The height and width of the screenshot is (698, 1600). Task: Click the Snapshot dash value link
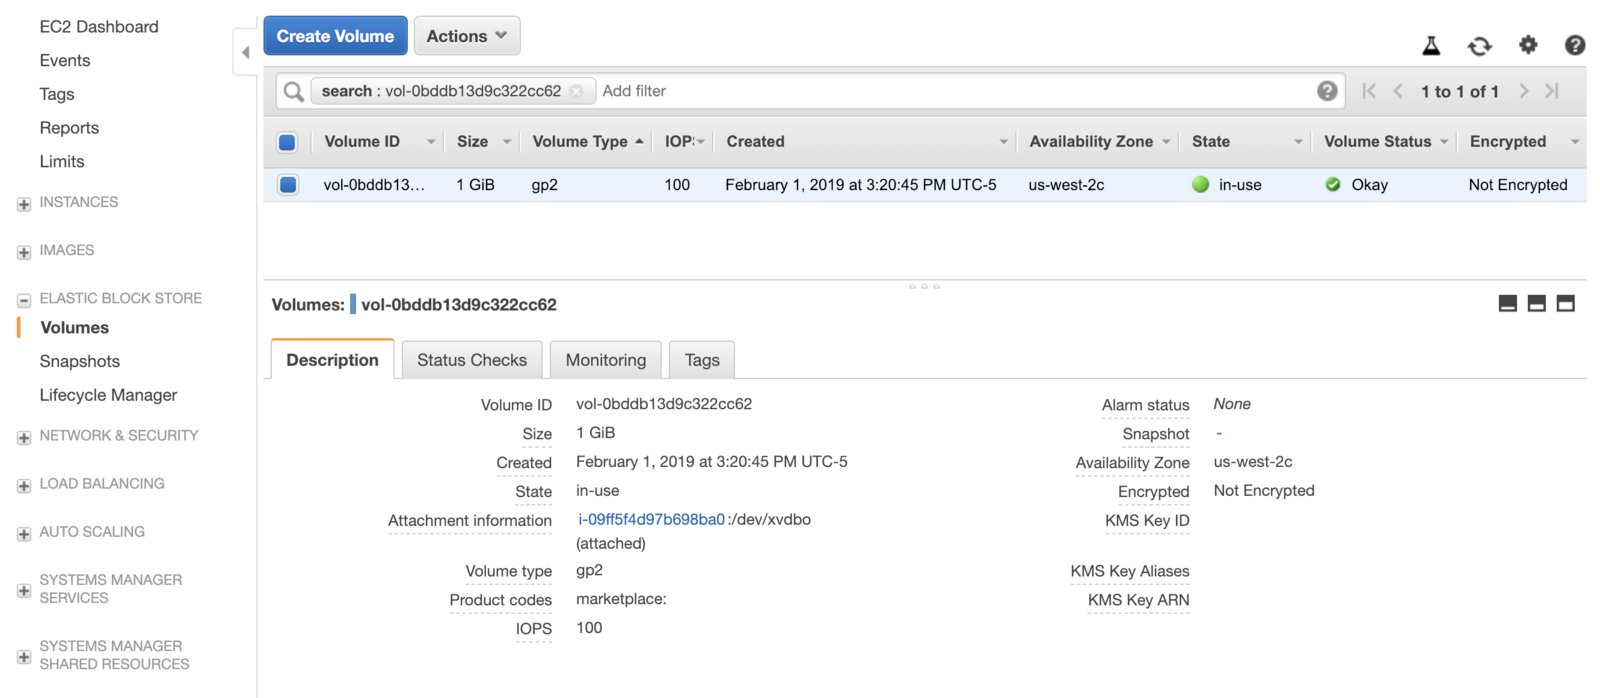pyautogui.click(x=1219, y=433)
